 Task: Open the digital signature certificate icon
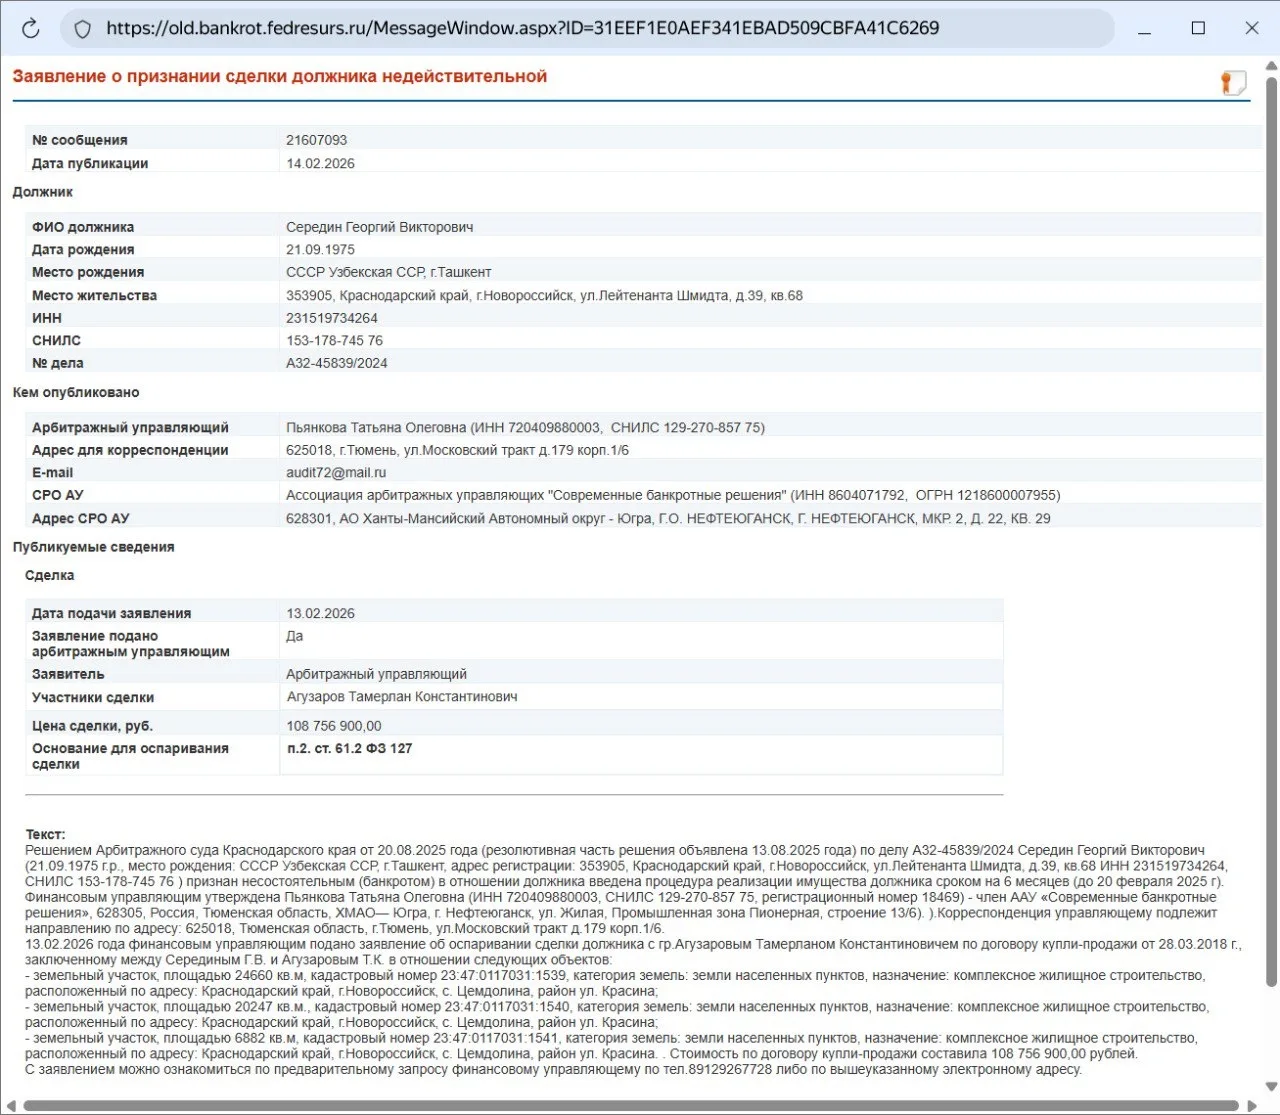(1233, 83)
